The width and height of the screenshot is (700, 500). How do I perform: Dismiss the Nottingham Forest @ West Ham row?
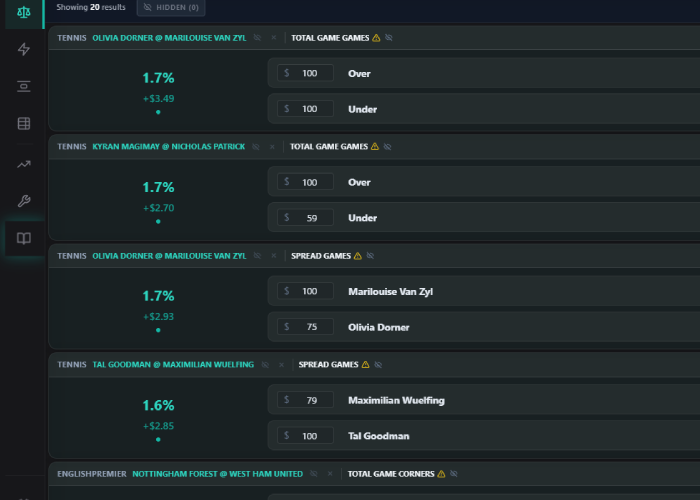point(330,474)
